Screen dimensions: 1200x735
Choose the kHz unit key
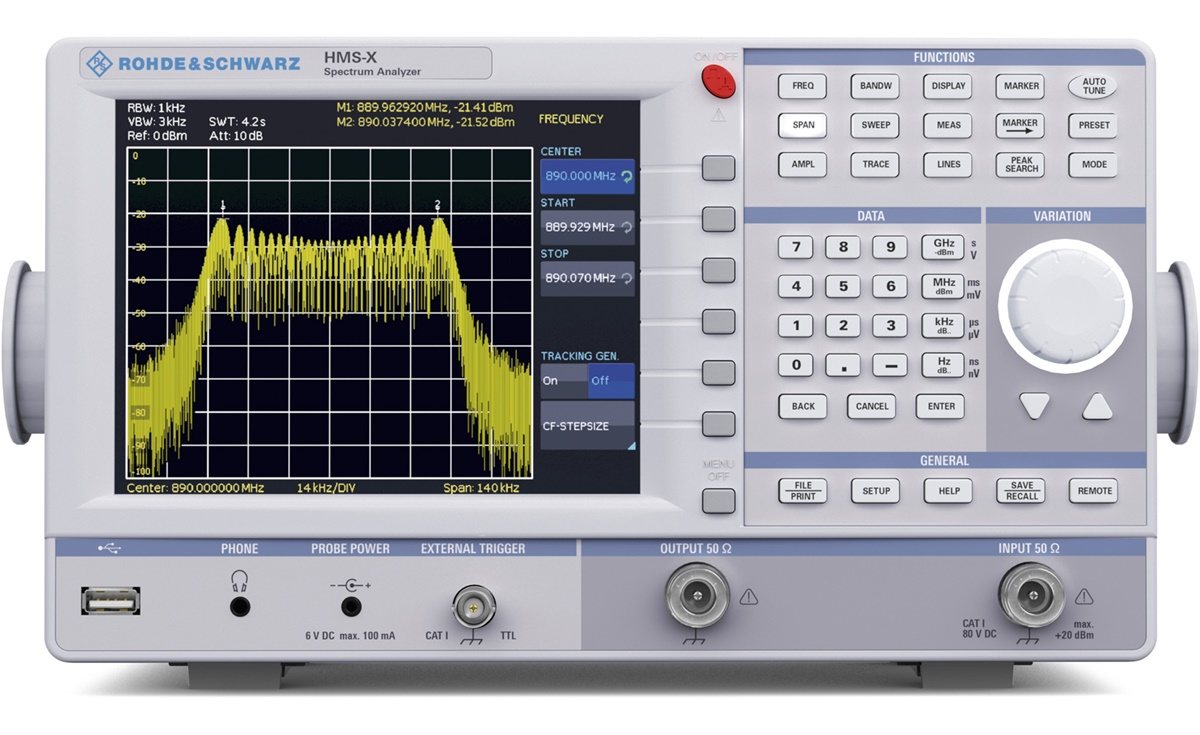[943, 326]
